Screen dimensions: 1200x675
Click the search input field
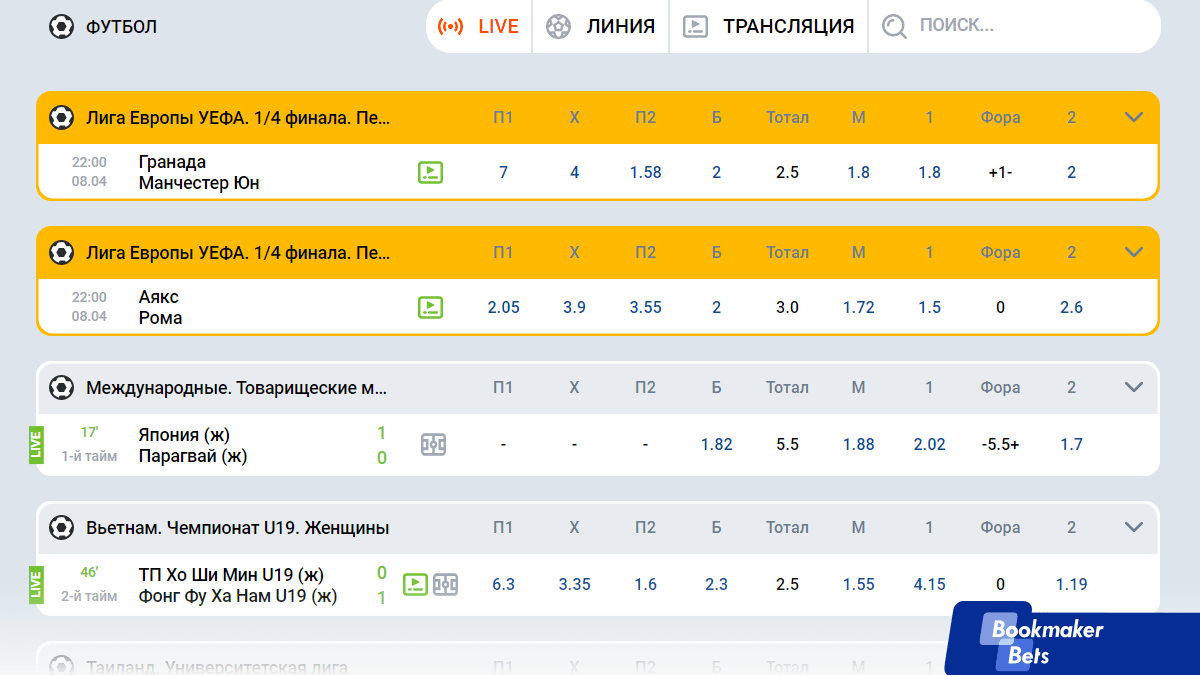click(1020, 27)
